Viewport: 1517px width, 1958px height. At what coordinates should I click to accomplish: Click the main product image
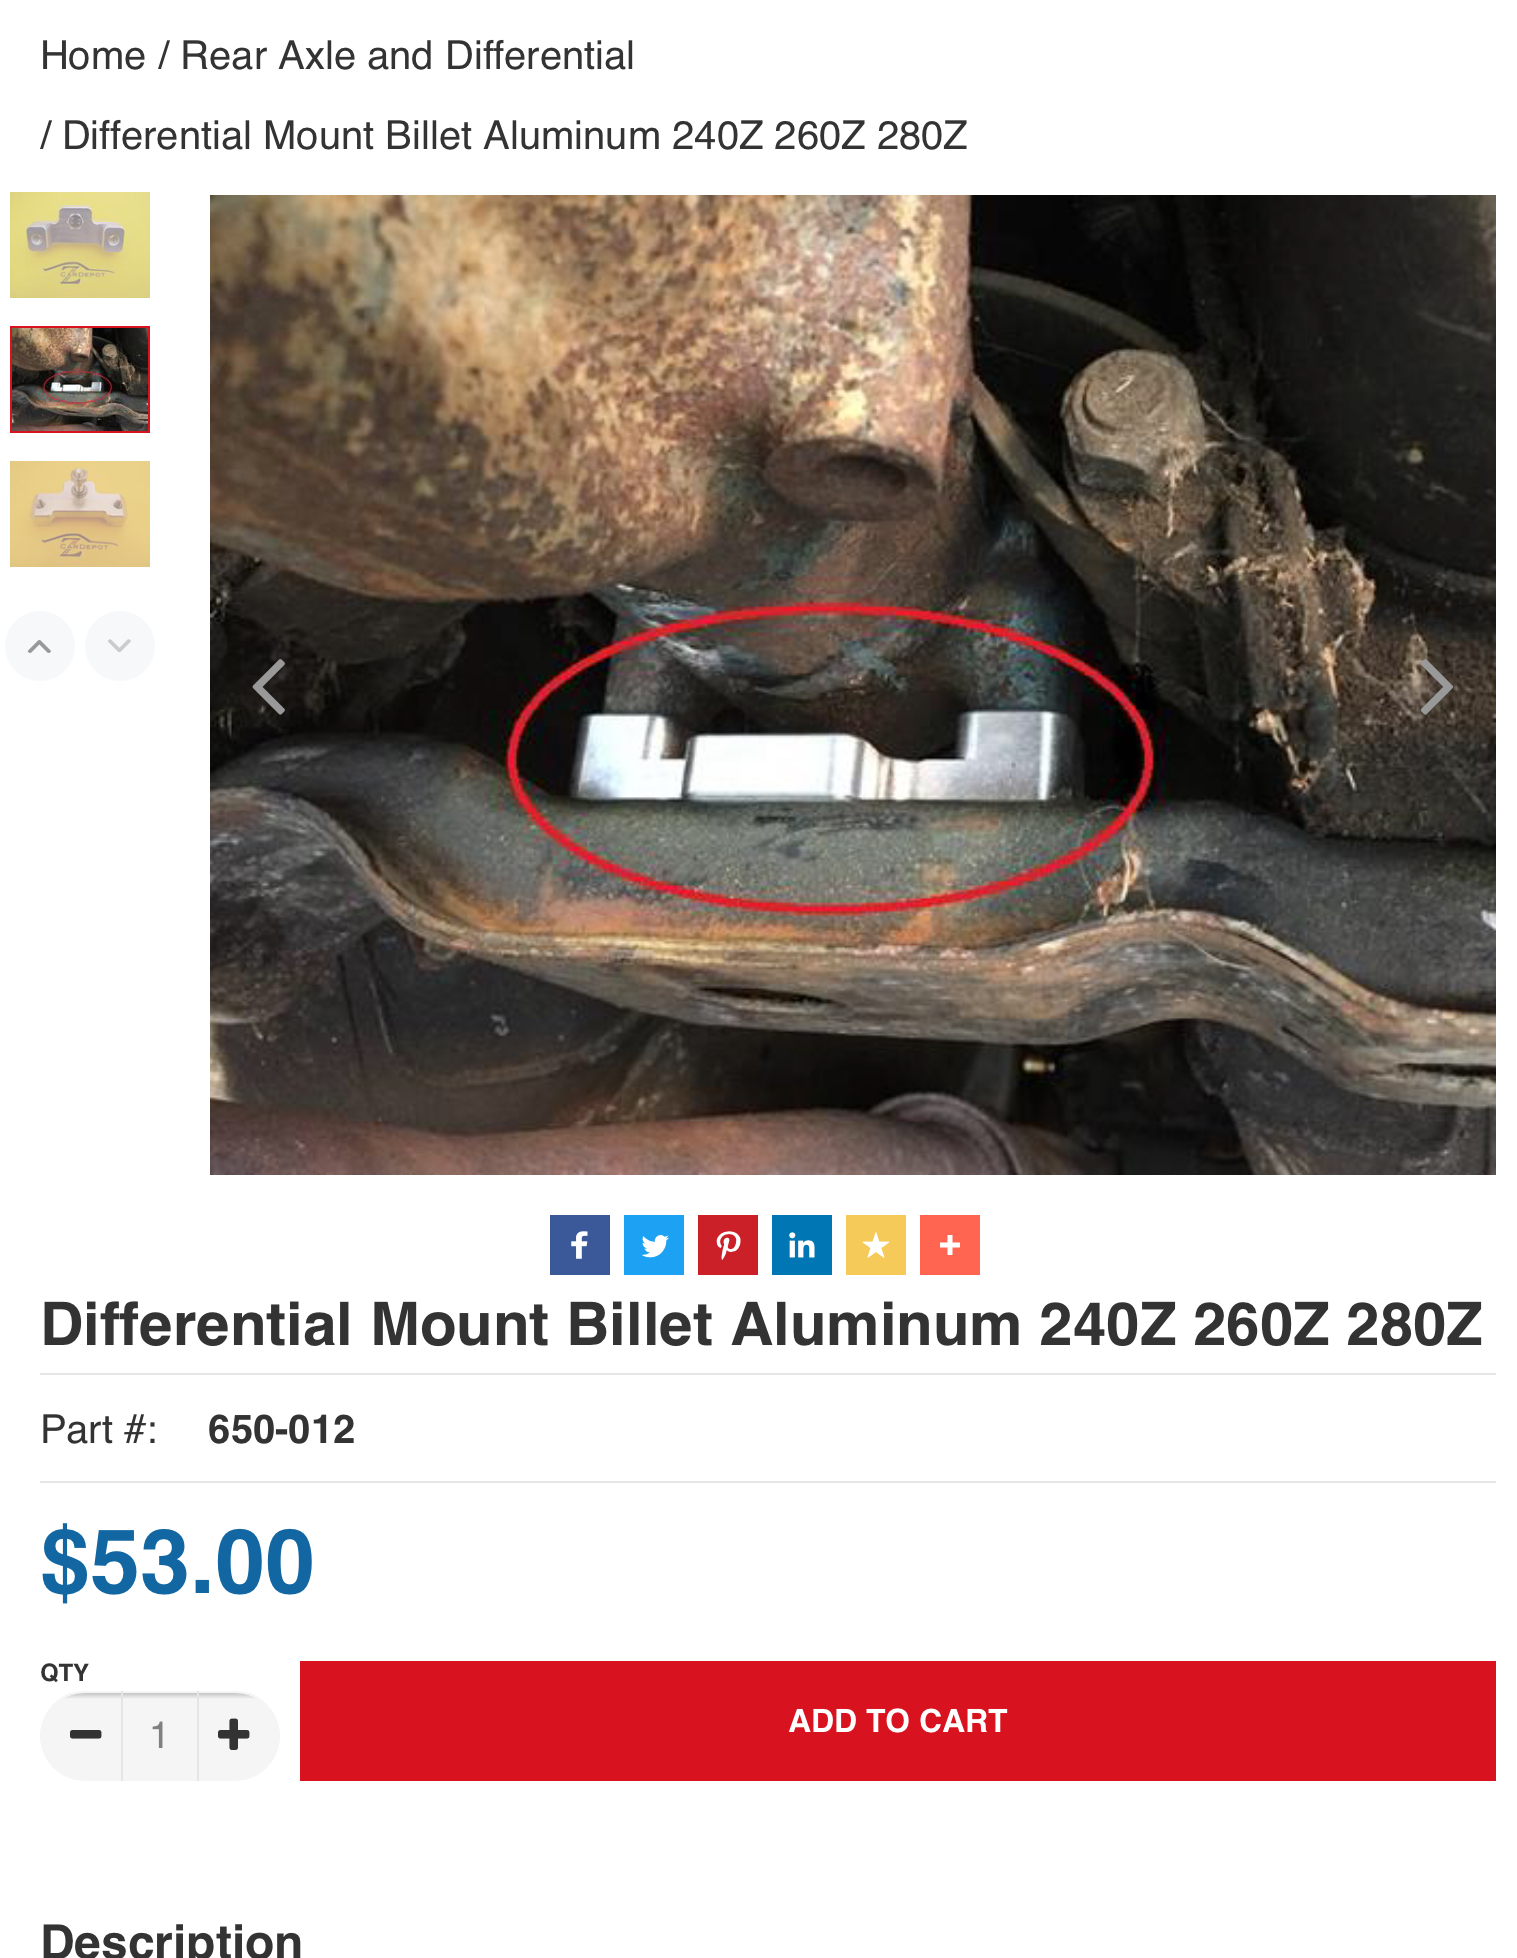tap(853, 685)
